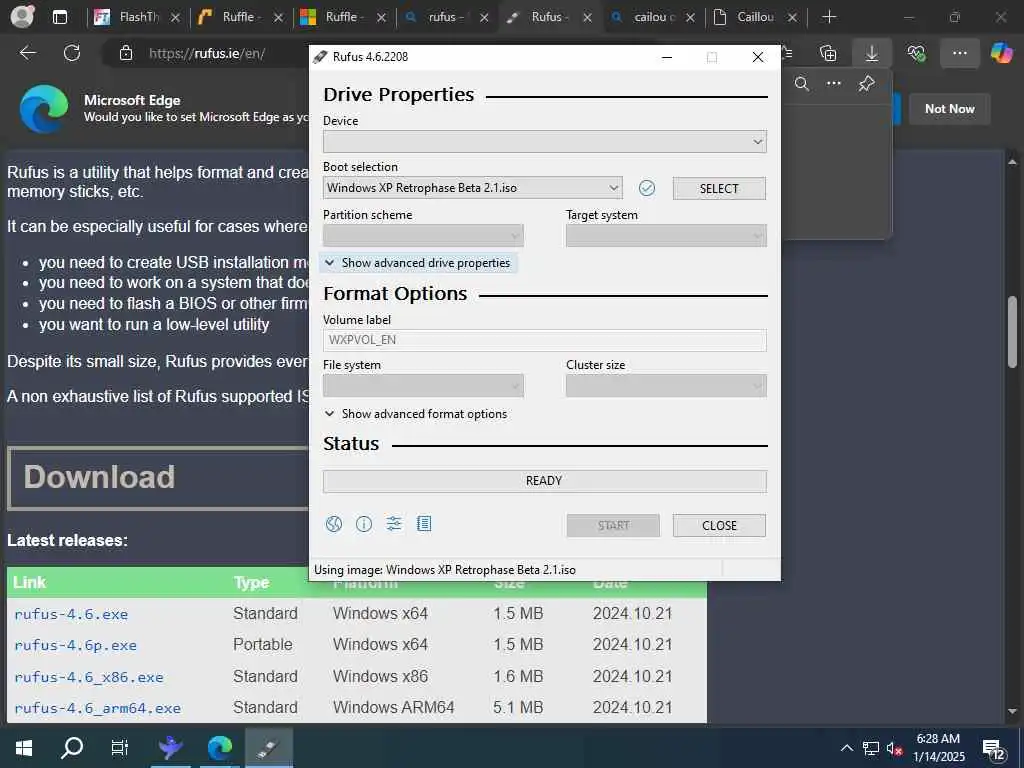Open Microsoft Edge from taskbar
The height and width of the screenshot is (768, 1024).
220,748
